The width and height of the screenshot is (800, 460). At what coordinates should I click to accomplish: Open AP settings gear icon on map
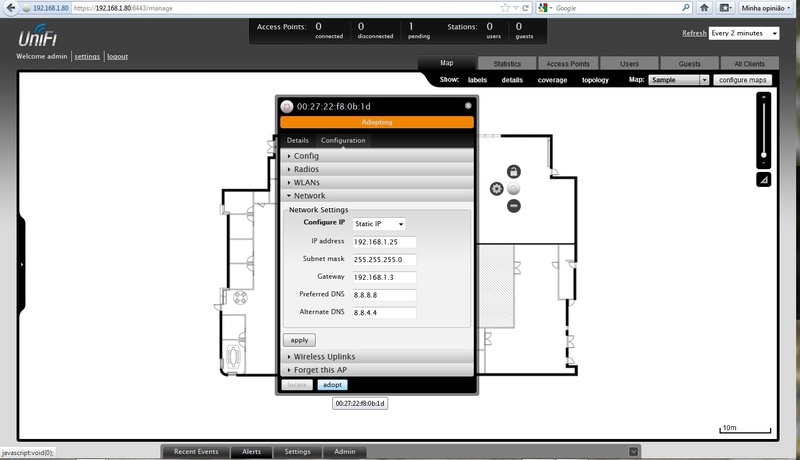[x=496, y=189]
